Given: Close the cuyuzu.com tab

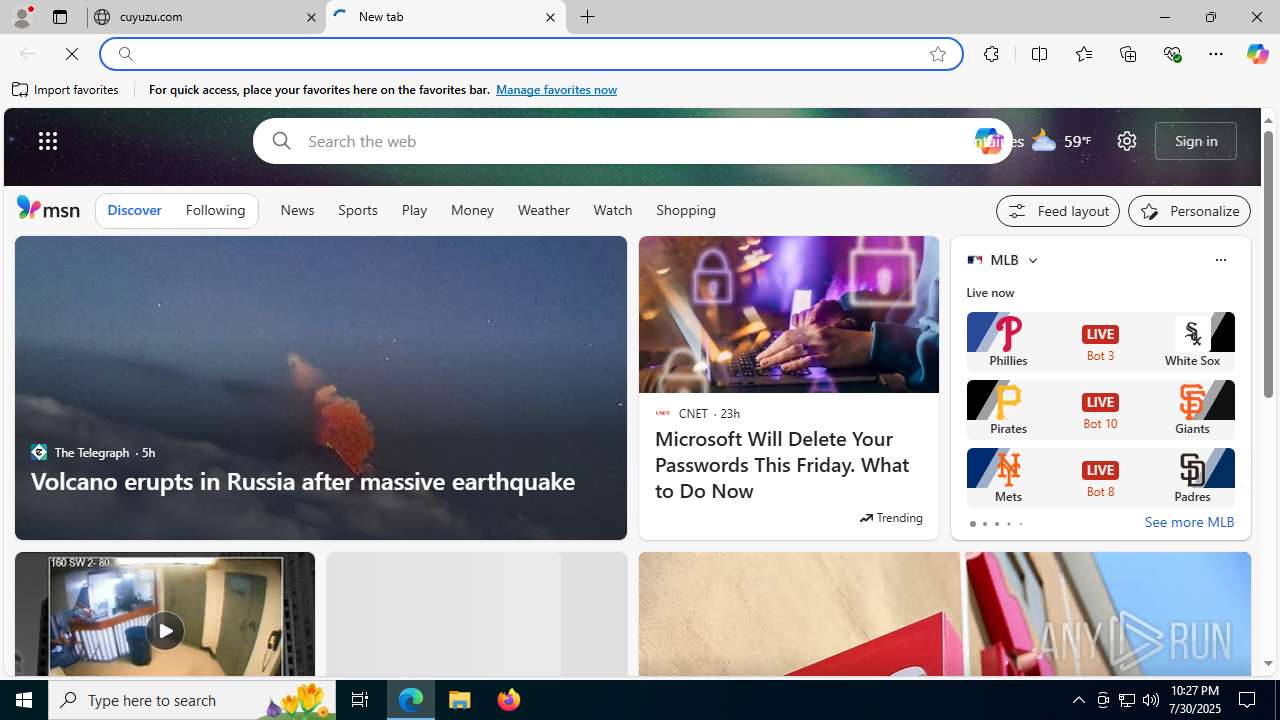Looking at the screenshot, I should click(311, 17).
